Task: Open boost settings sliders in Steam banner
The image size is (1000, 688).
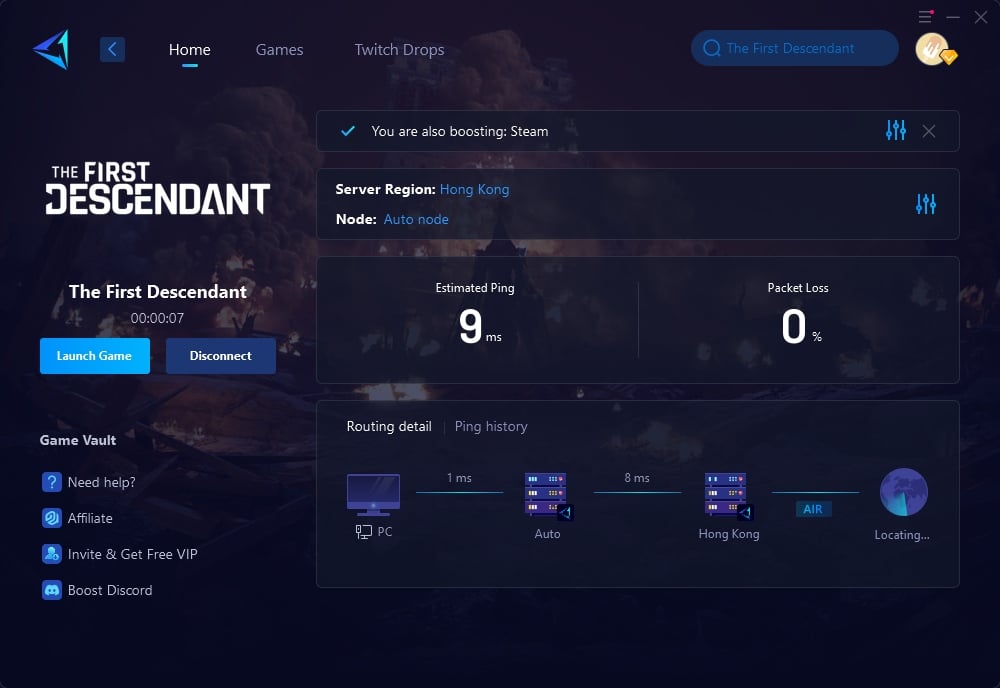Action: coord(896,130)
